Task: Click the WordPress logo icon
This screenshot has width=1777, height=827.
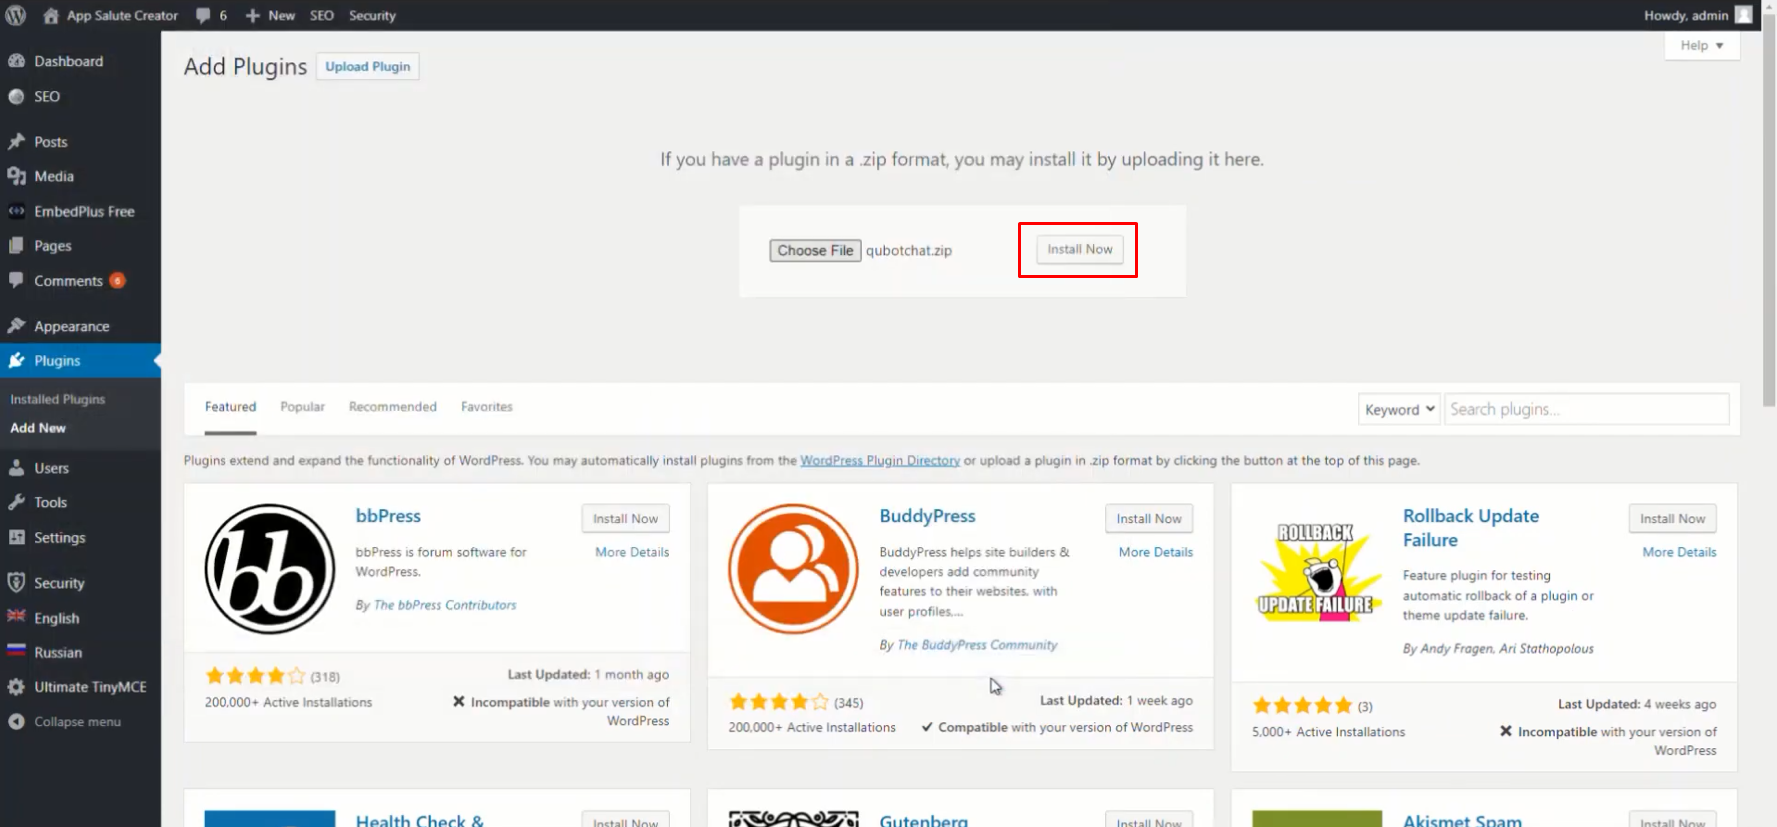Action: pos(16,15)
